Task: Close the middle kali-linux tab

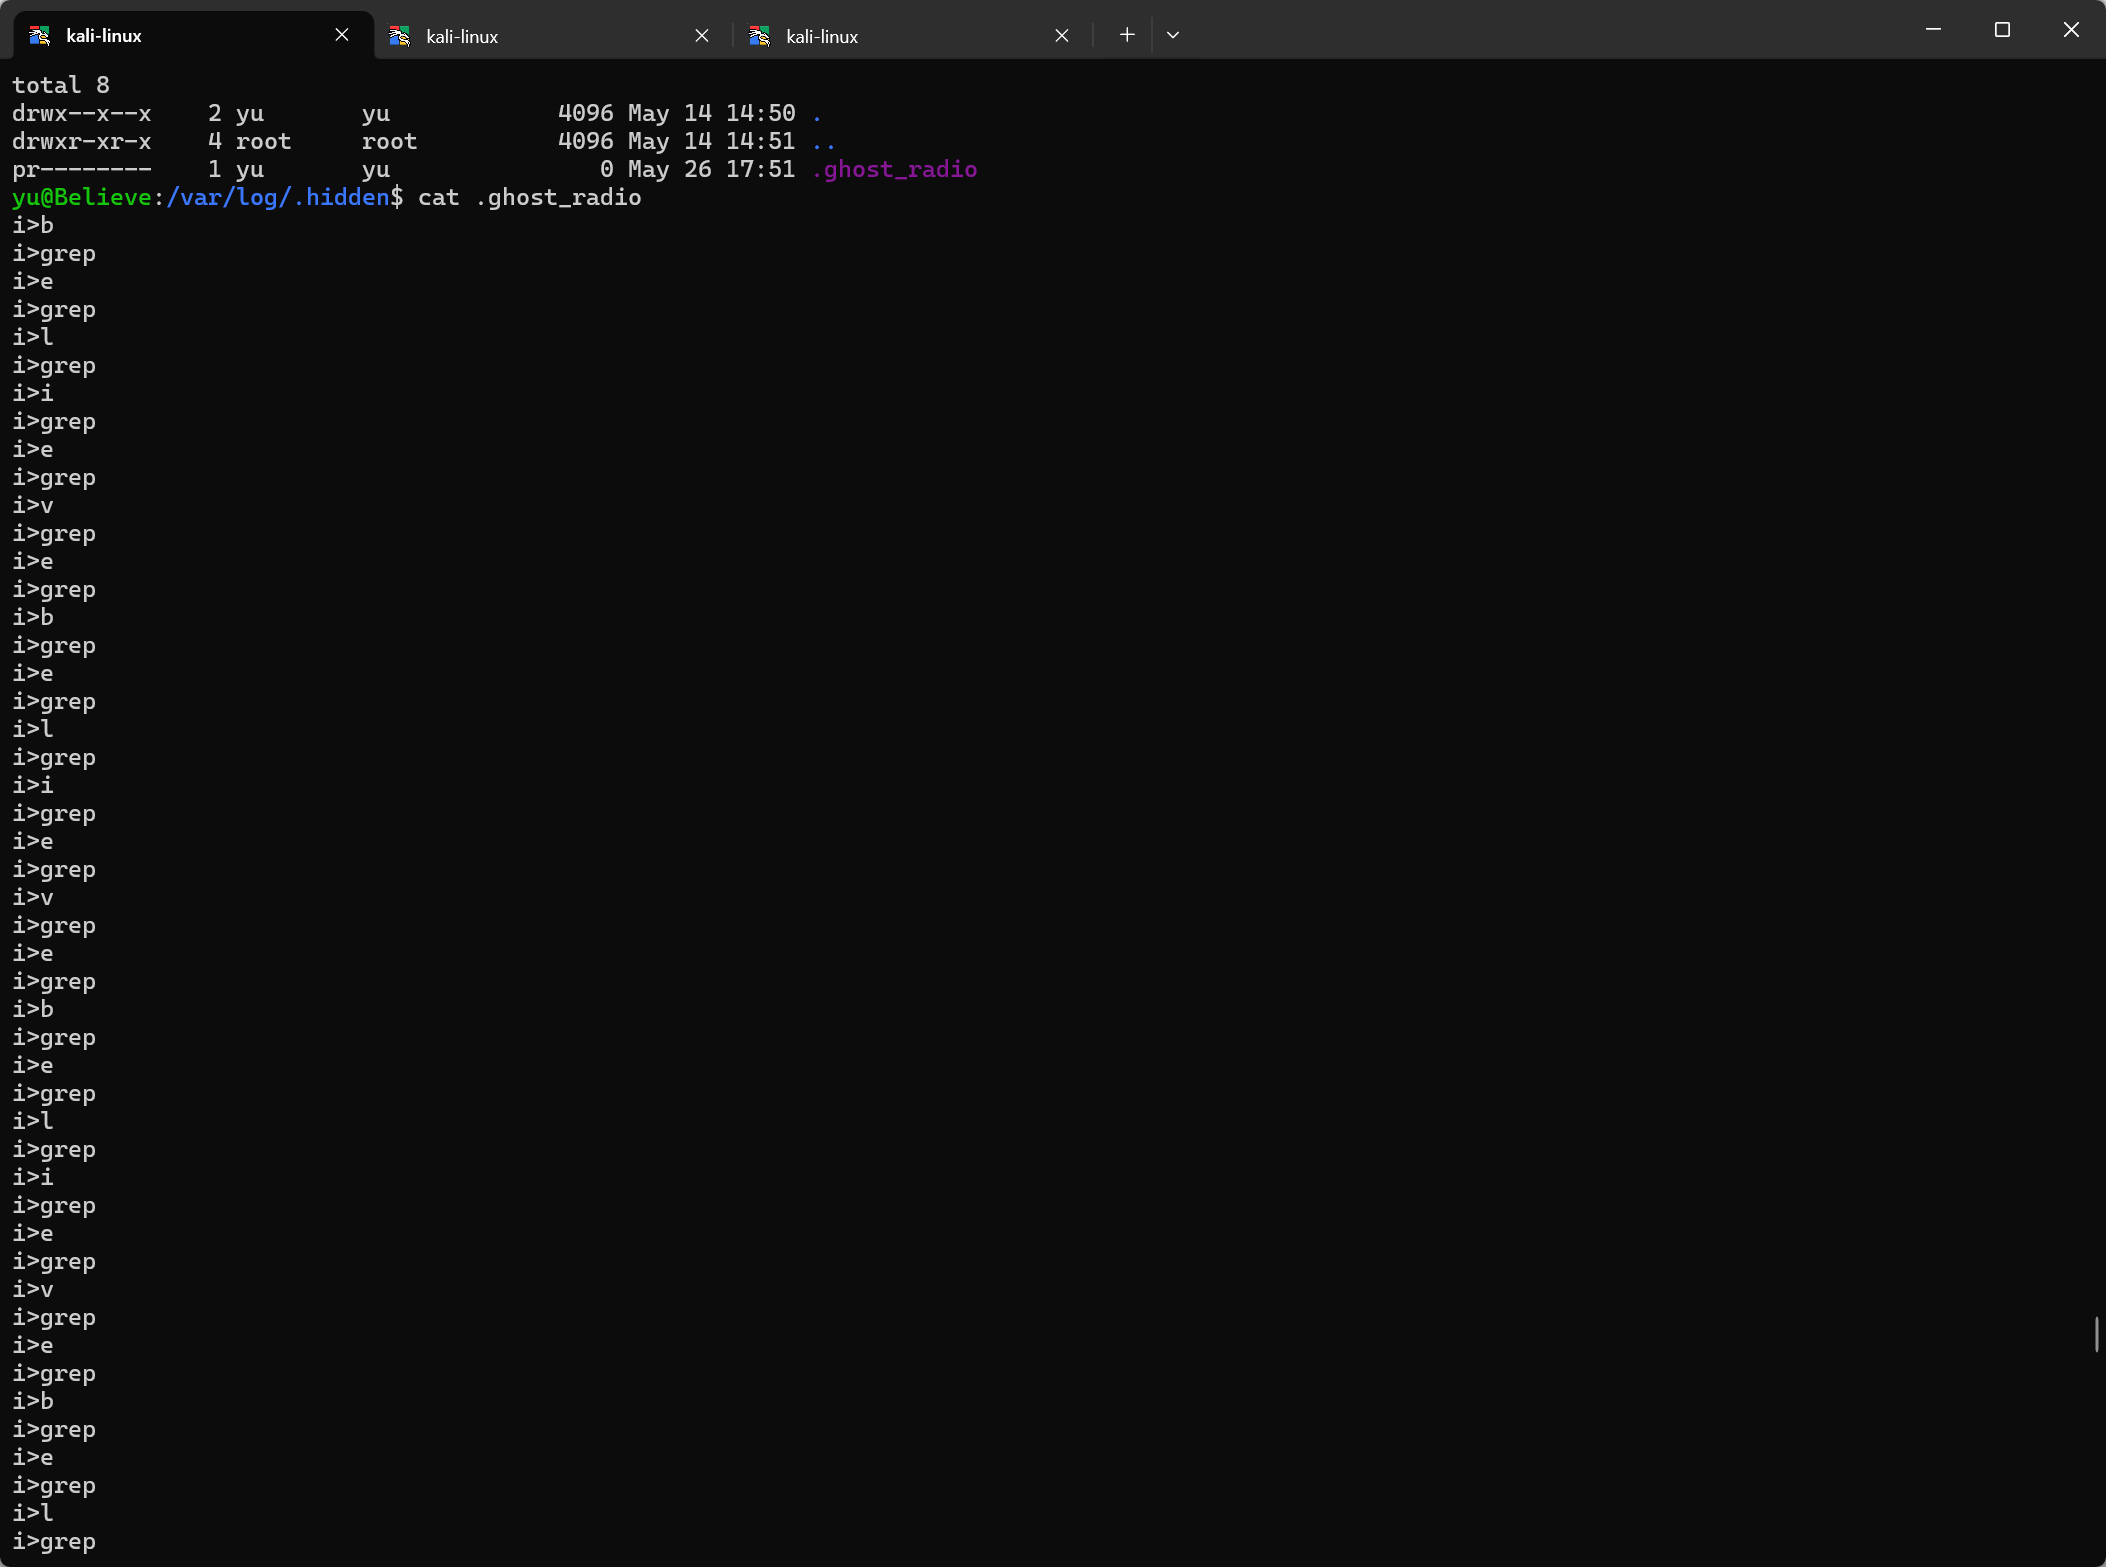Action: click(x=702, y=36)
